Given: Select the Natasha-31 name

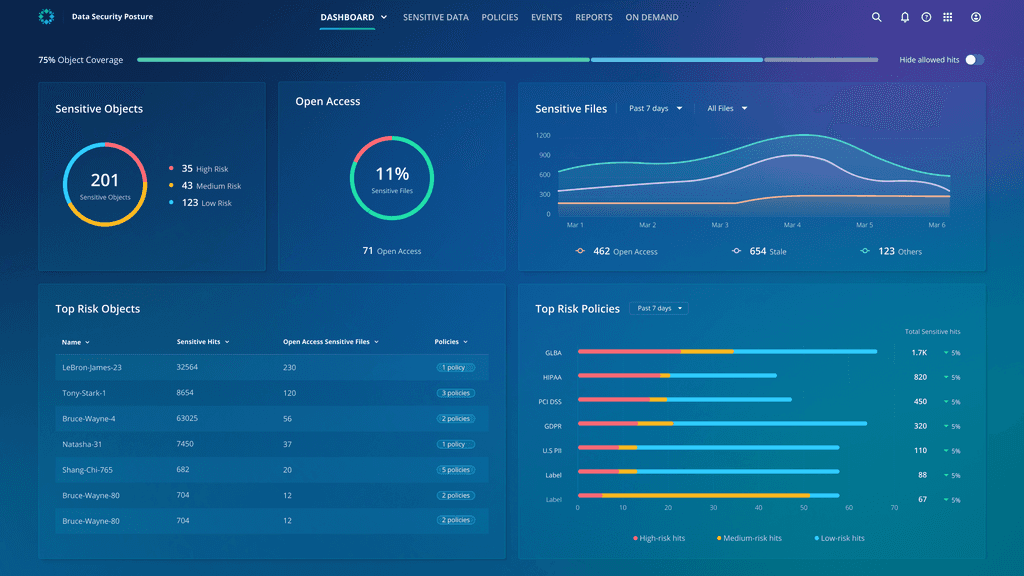Looking at the screenshot, I should coord(82,444).
